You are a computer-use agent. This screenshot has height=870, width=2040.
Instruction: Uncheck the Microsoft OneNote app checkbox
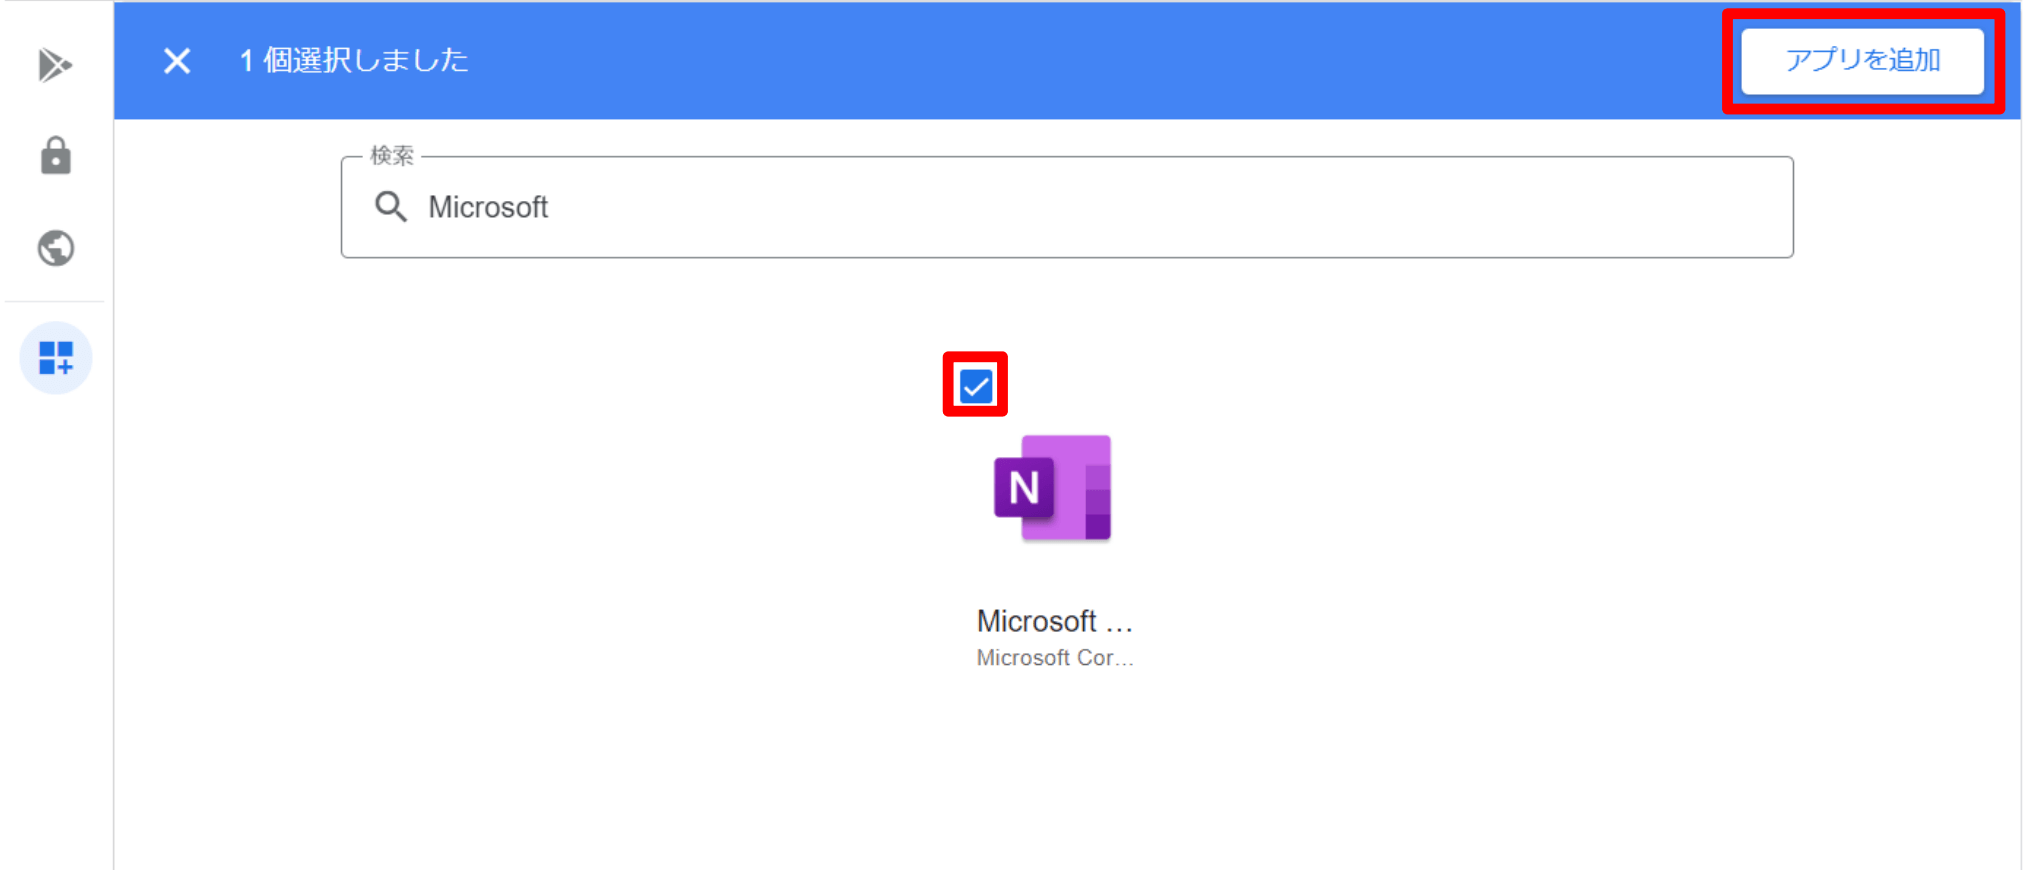[x=976, y=386]
